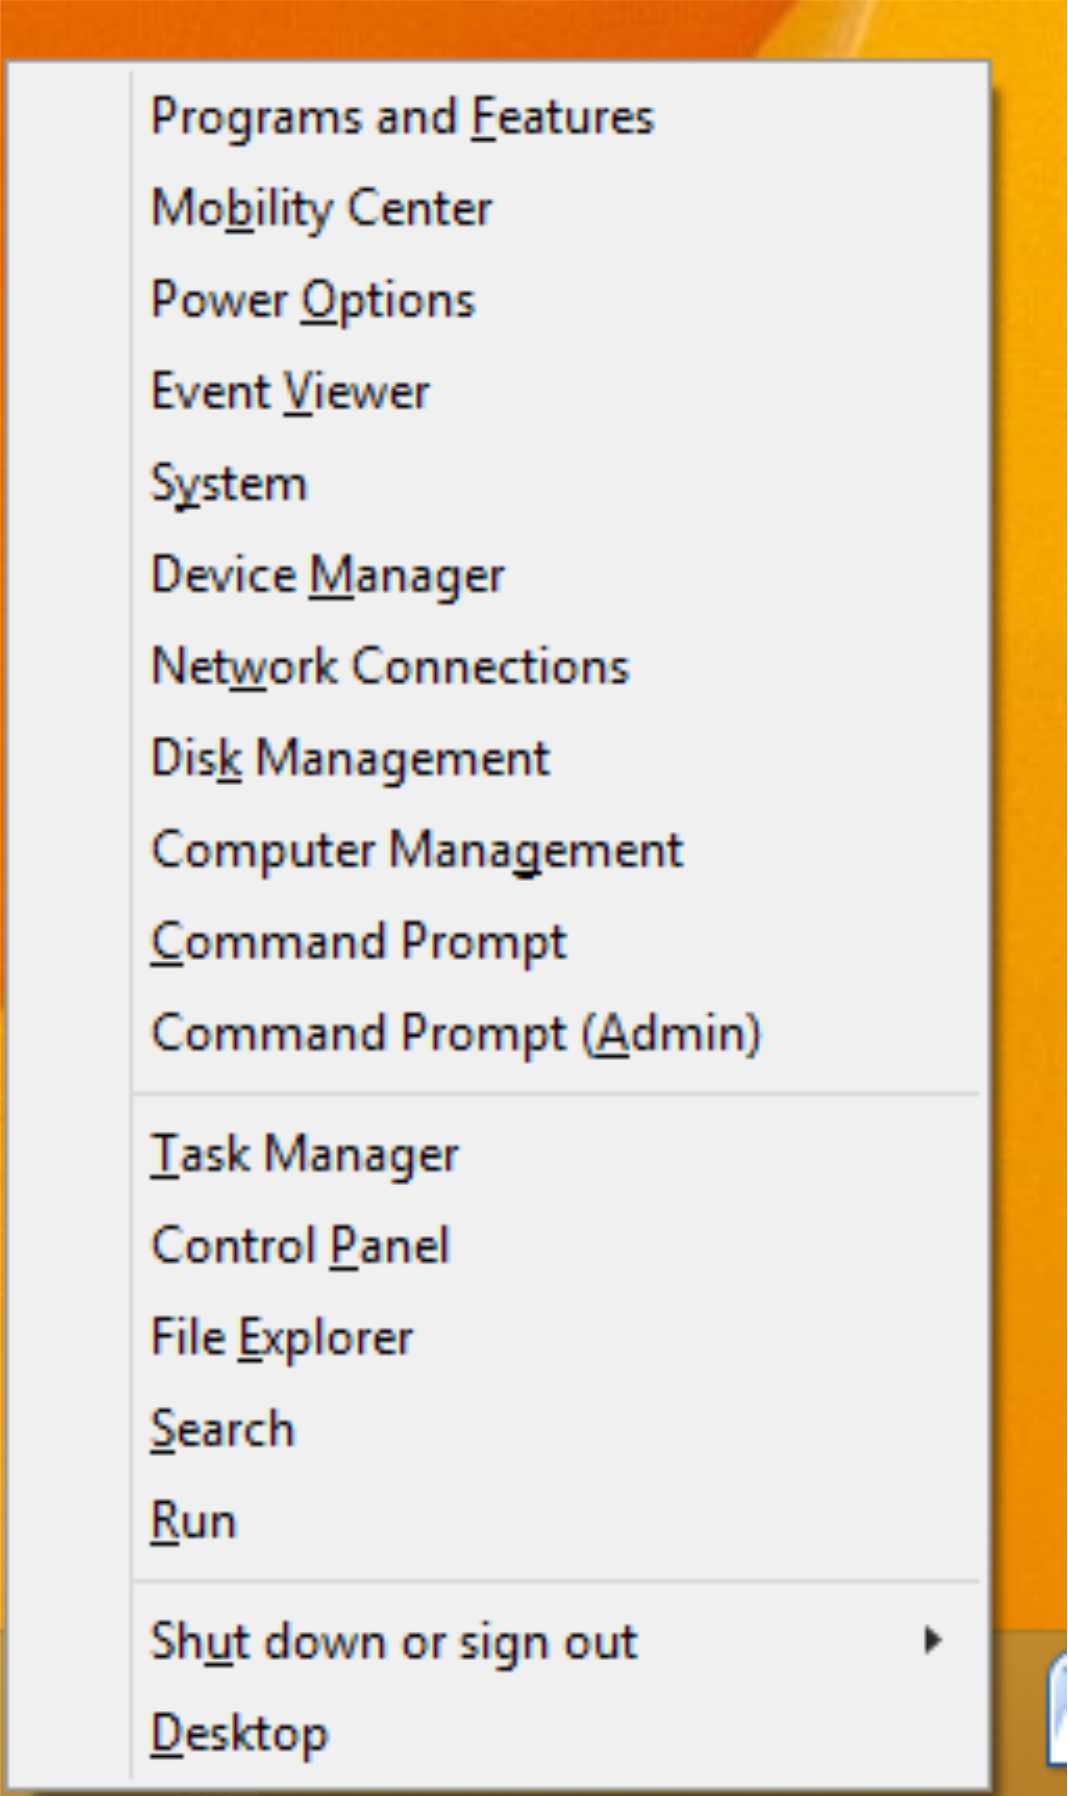Start Task Manager
This screenshot has width=1068, height=1796.
click(304, 1154)
